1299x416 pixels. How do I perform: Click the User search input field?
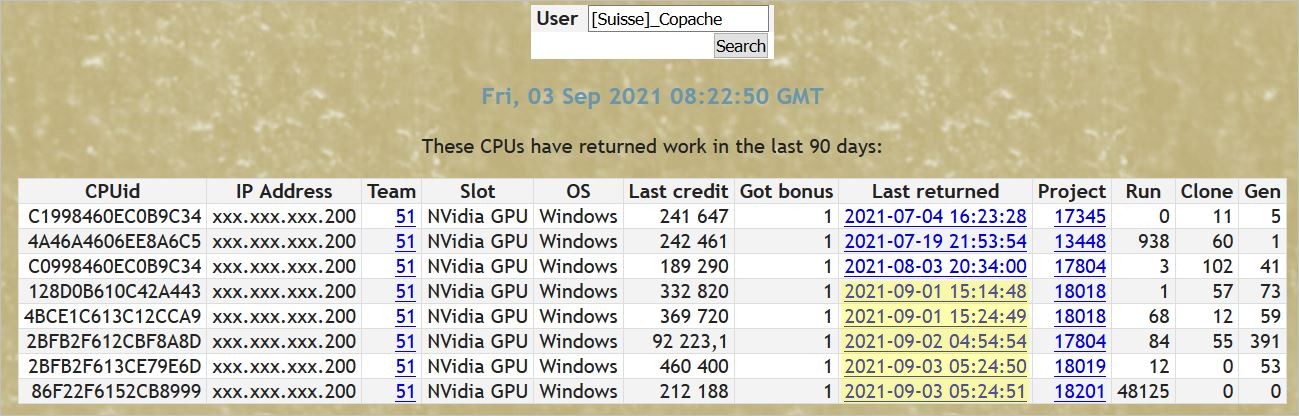tap(678, 19)
